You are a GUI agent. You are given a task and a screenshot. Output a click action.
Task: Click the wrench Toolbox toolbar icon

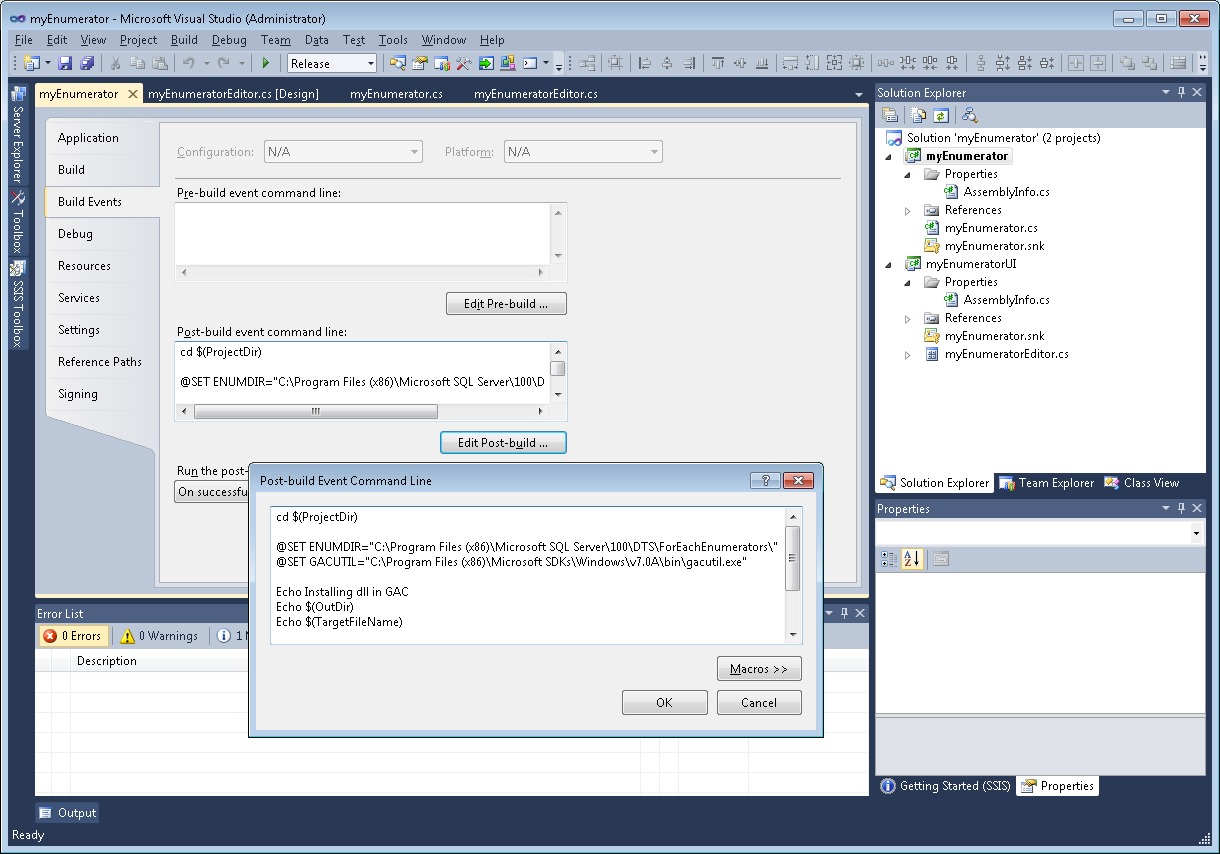tap(464, 63)
